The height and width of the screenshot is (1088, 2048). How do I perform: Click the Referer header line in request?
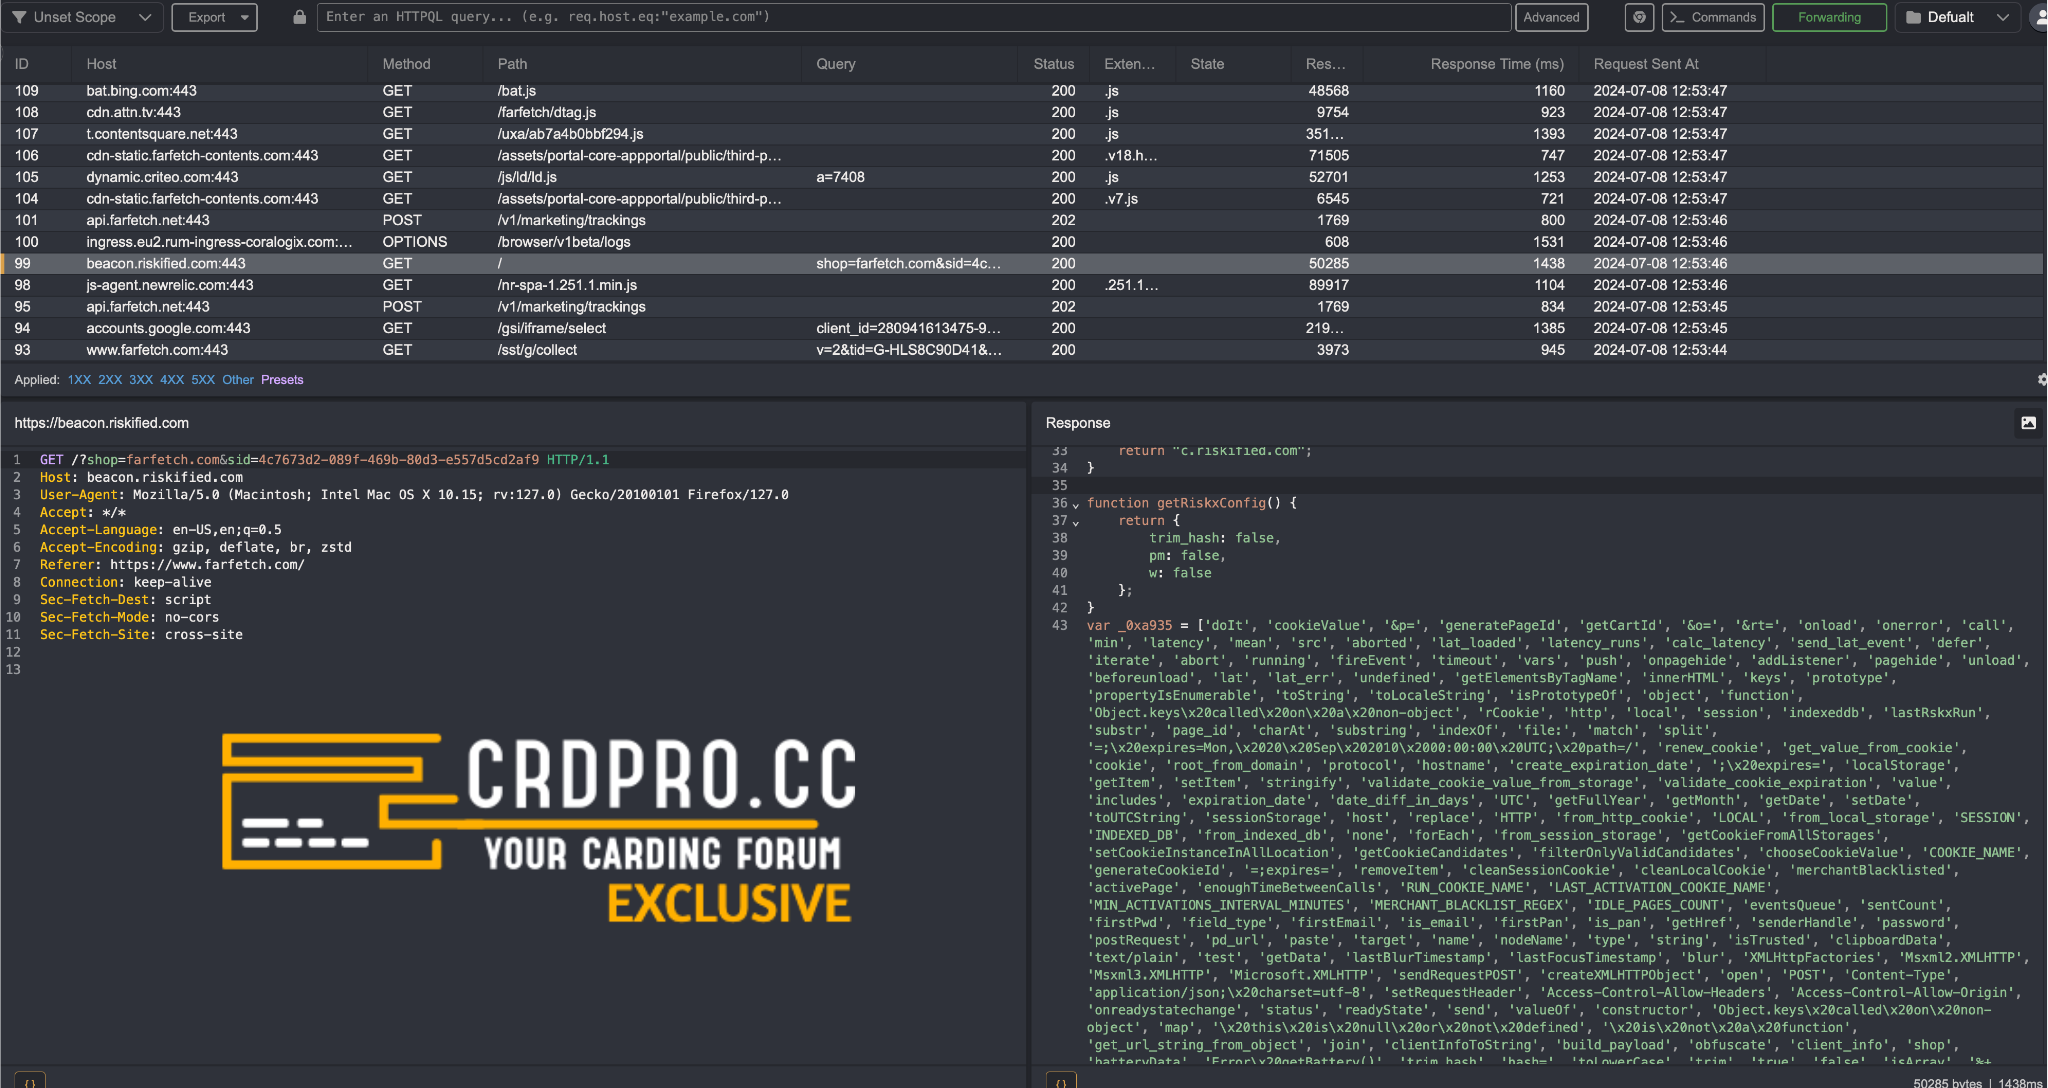[x=172, y=565]
